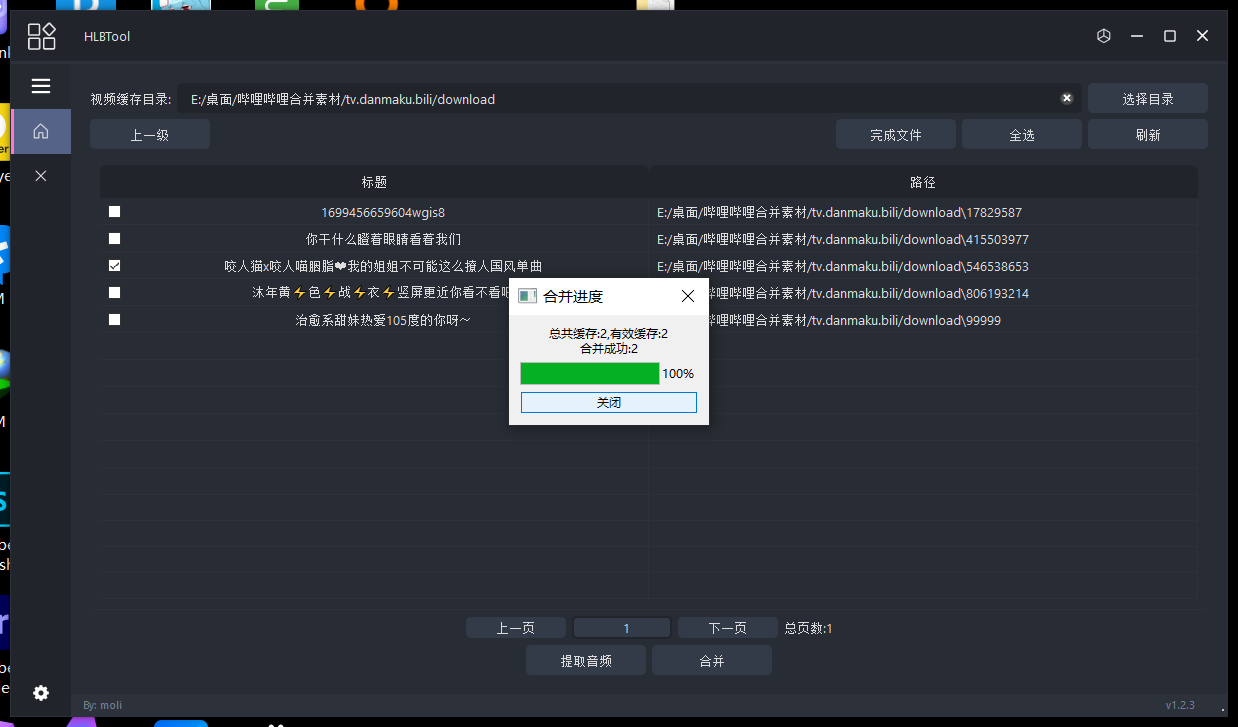Image resolution: width=1238 pixels, height=727 pixels.
Task: Go to the home sidebar icon
Action: 41,131
